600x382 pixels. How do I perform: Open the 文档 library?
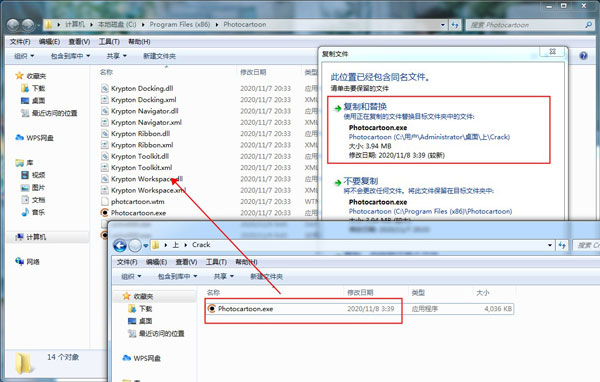tap(33, 200)
